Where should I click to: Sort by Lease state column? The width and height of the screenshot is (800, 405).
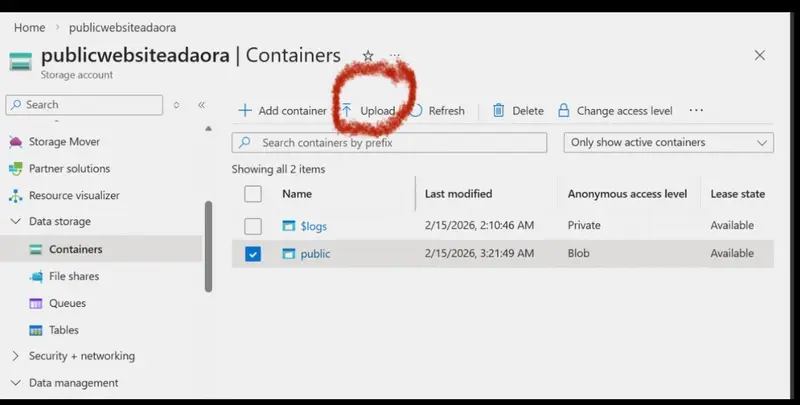point(737,194)
